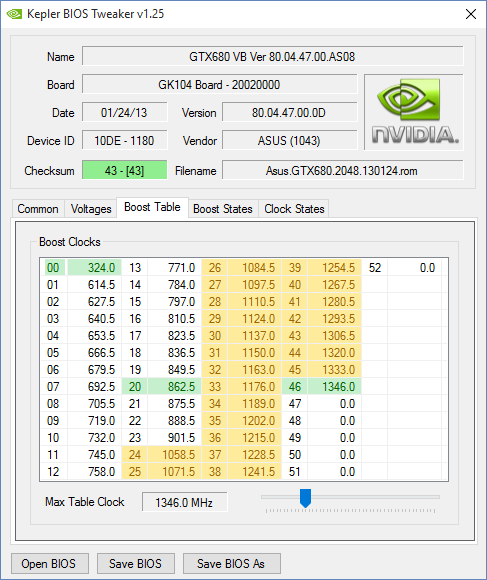487x580 pixels.
Task: Select boost clock cell 771.0
Action: (175, 267)
